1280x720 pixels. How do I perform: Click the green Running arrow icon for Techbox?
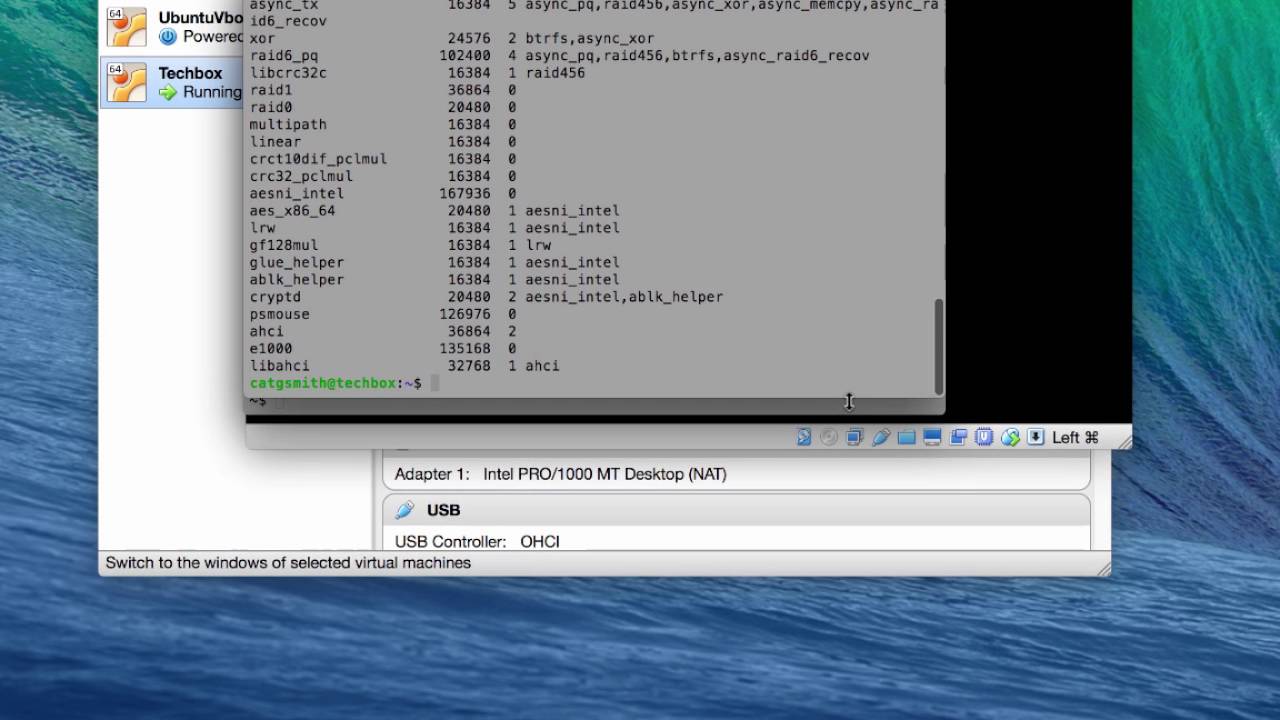[167, 92]
